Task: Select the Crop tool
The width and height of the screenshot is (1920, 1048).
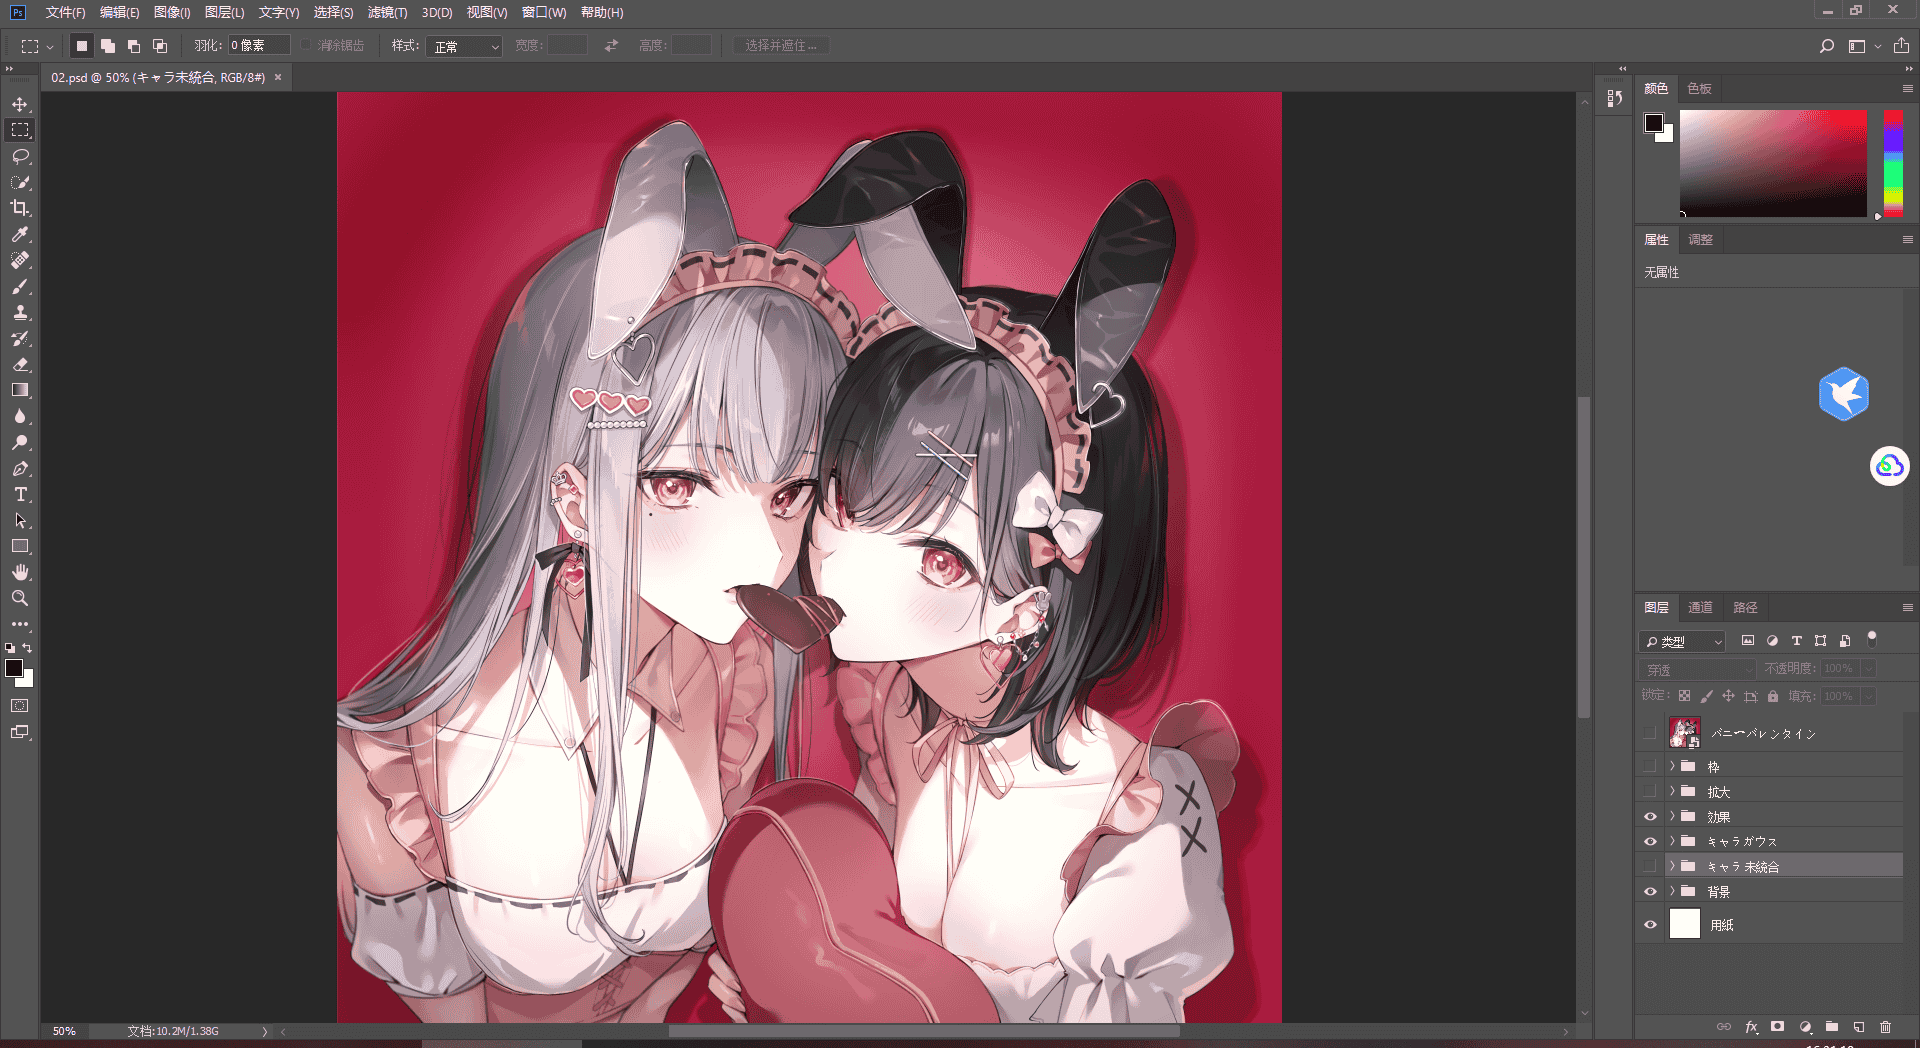Action: pos(20,208)
